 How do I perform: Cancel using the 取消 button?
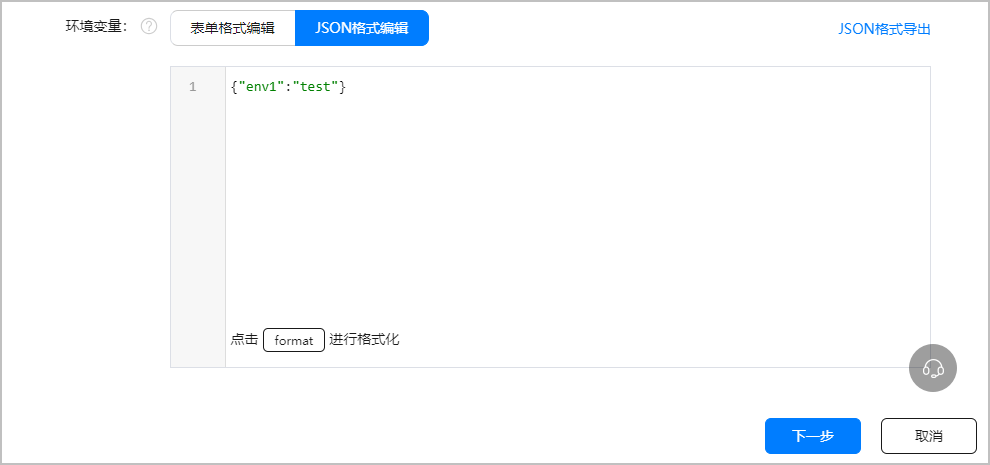928,436
